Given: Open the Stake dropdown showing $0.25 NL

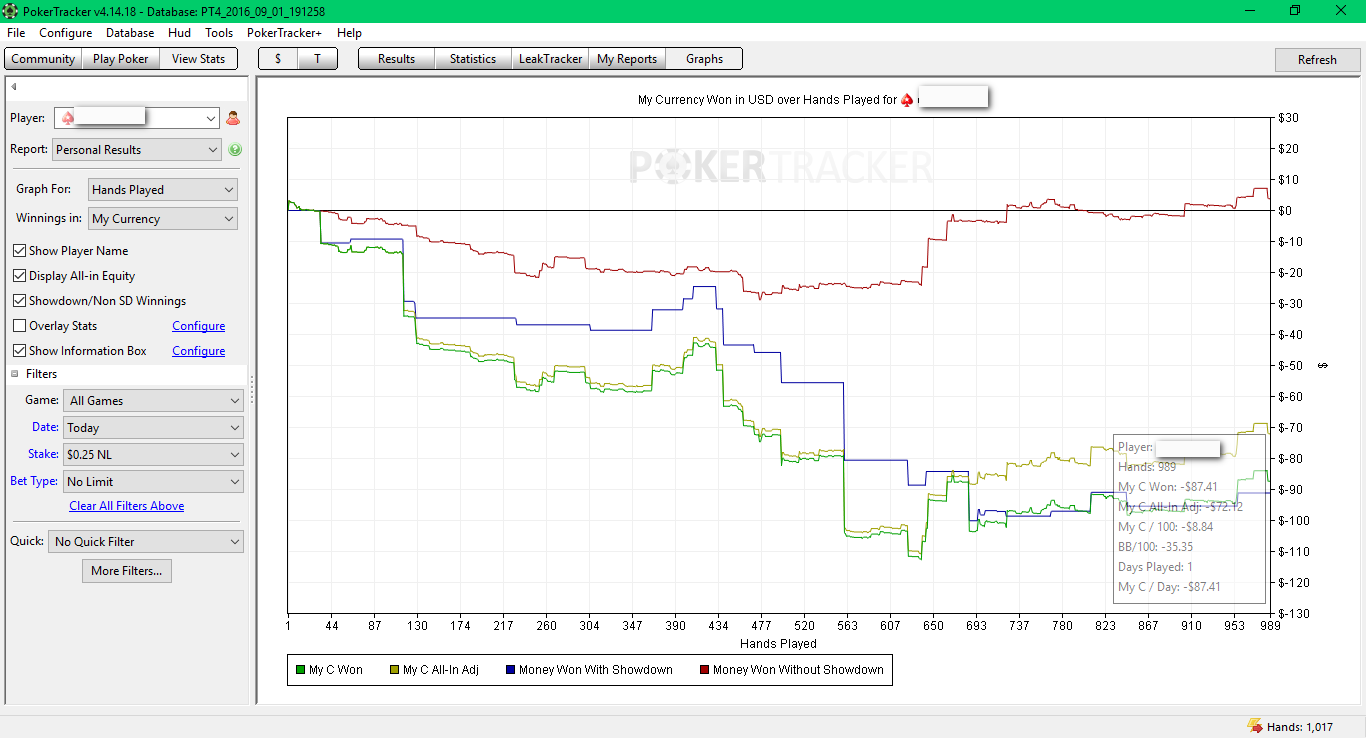Looking at the screenshot, I should tap(153, 455).
